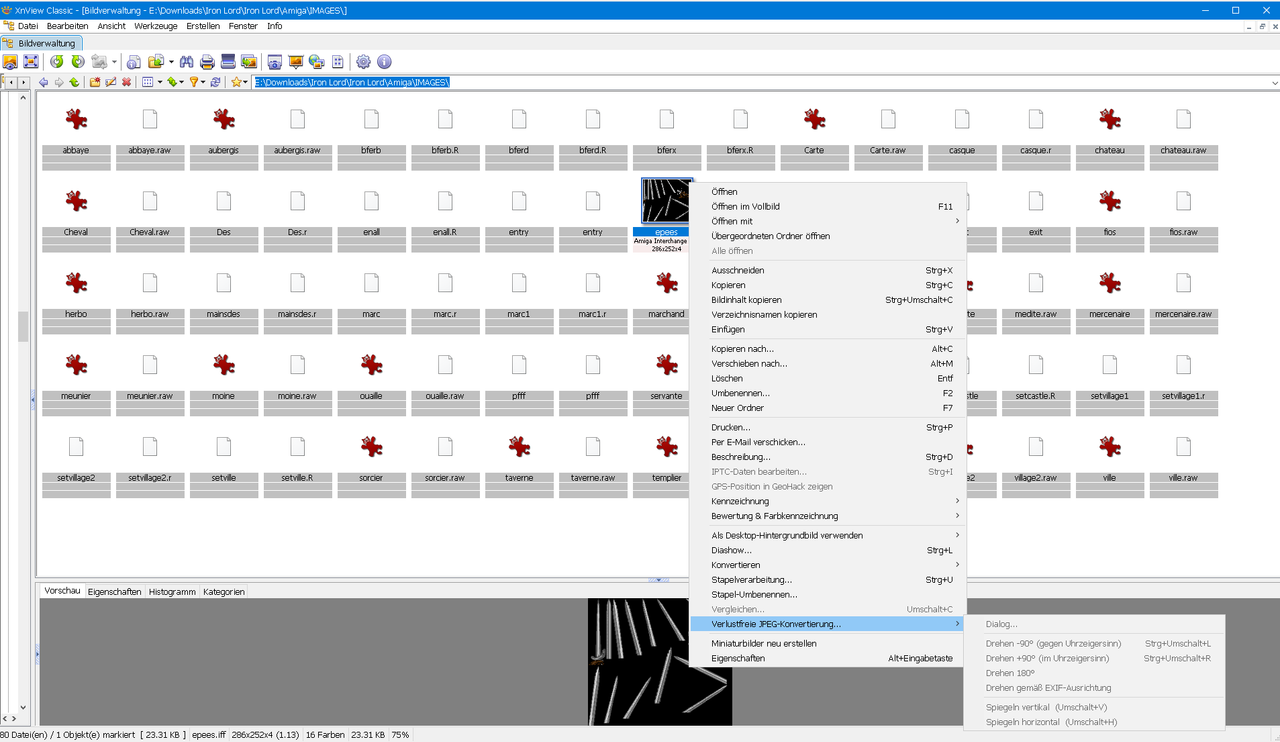Viewport: 1280px width, 742px height.
Task: Click the copy-to folder toolbar icon
Action: (x=155, y=62)
